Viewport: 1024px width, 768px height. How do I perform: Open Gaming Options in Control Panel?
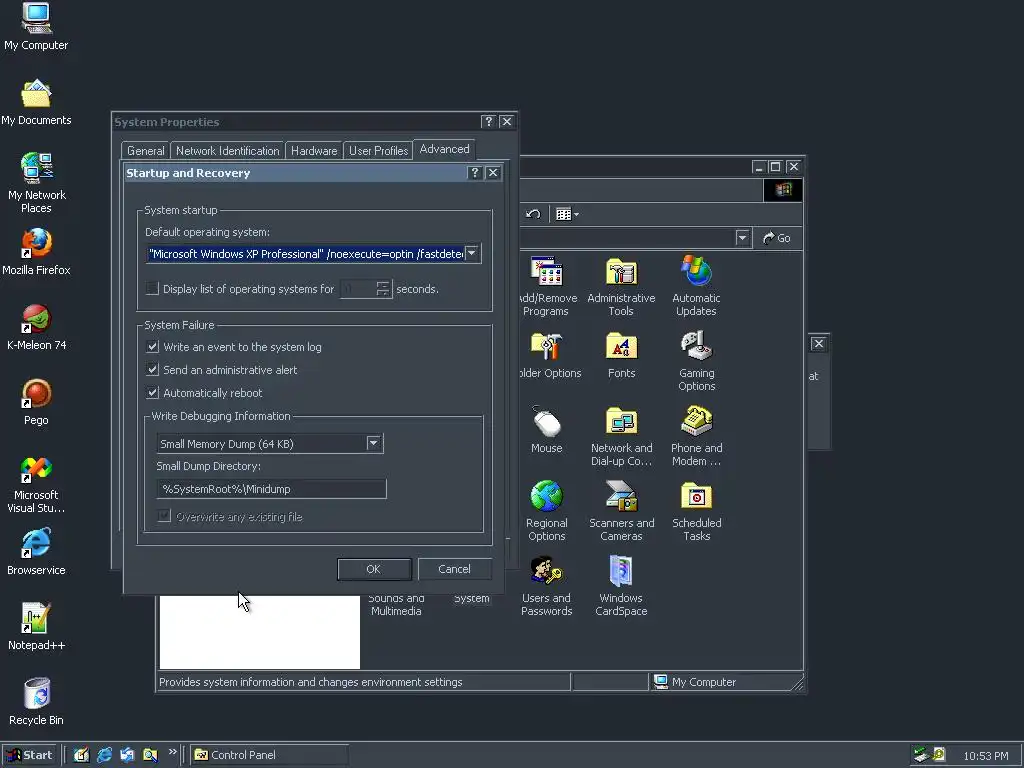click(696, 361)
